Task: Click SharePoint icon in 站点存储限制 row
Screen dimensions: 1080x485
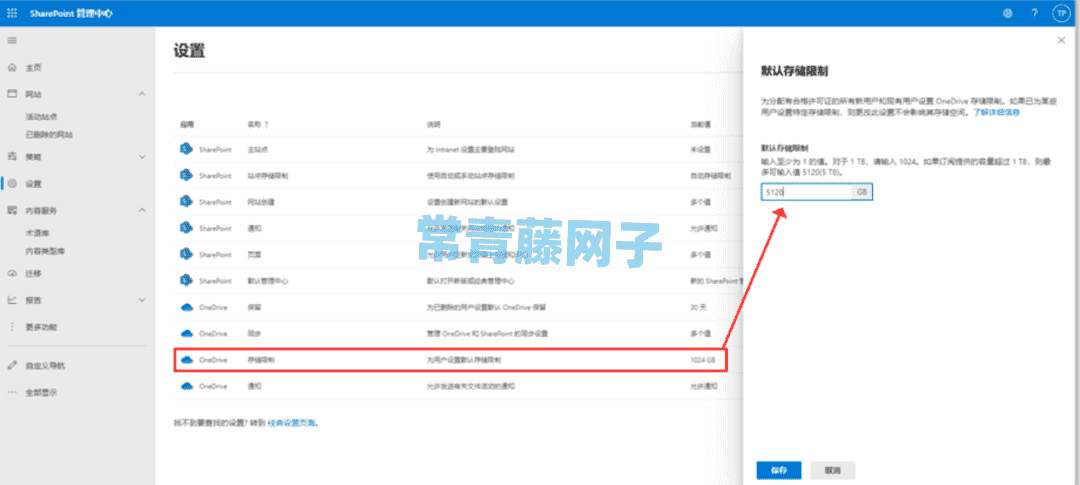Action: [185, 176]
